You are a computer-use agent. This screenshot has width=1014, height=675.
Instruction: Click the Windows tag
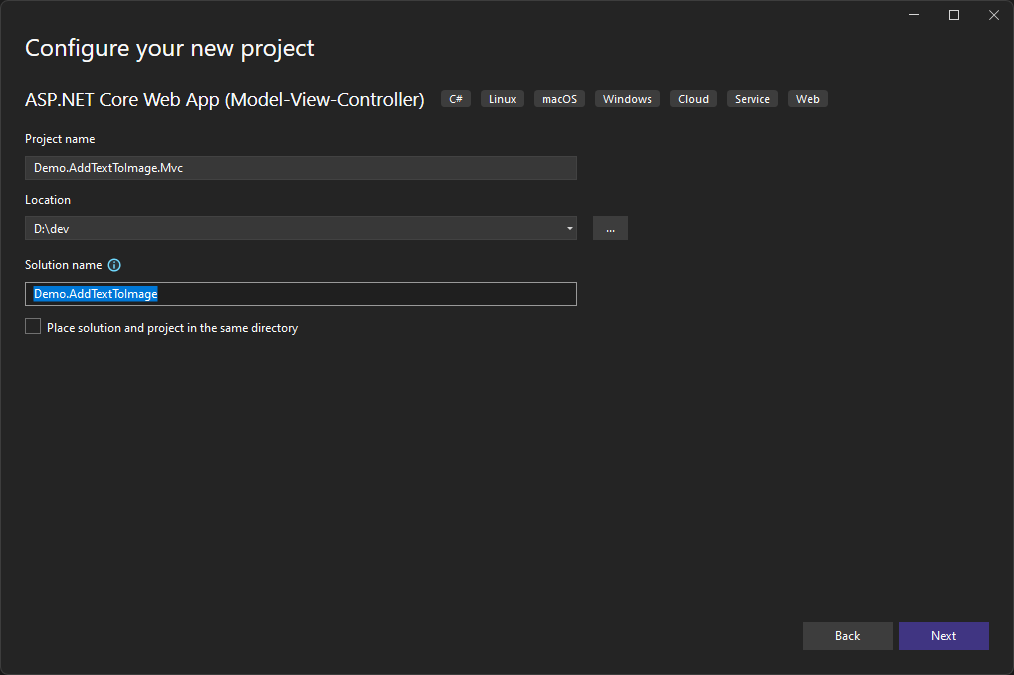(627, 99)
